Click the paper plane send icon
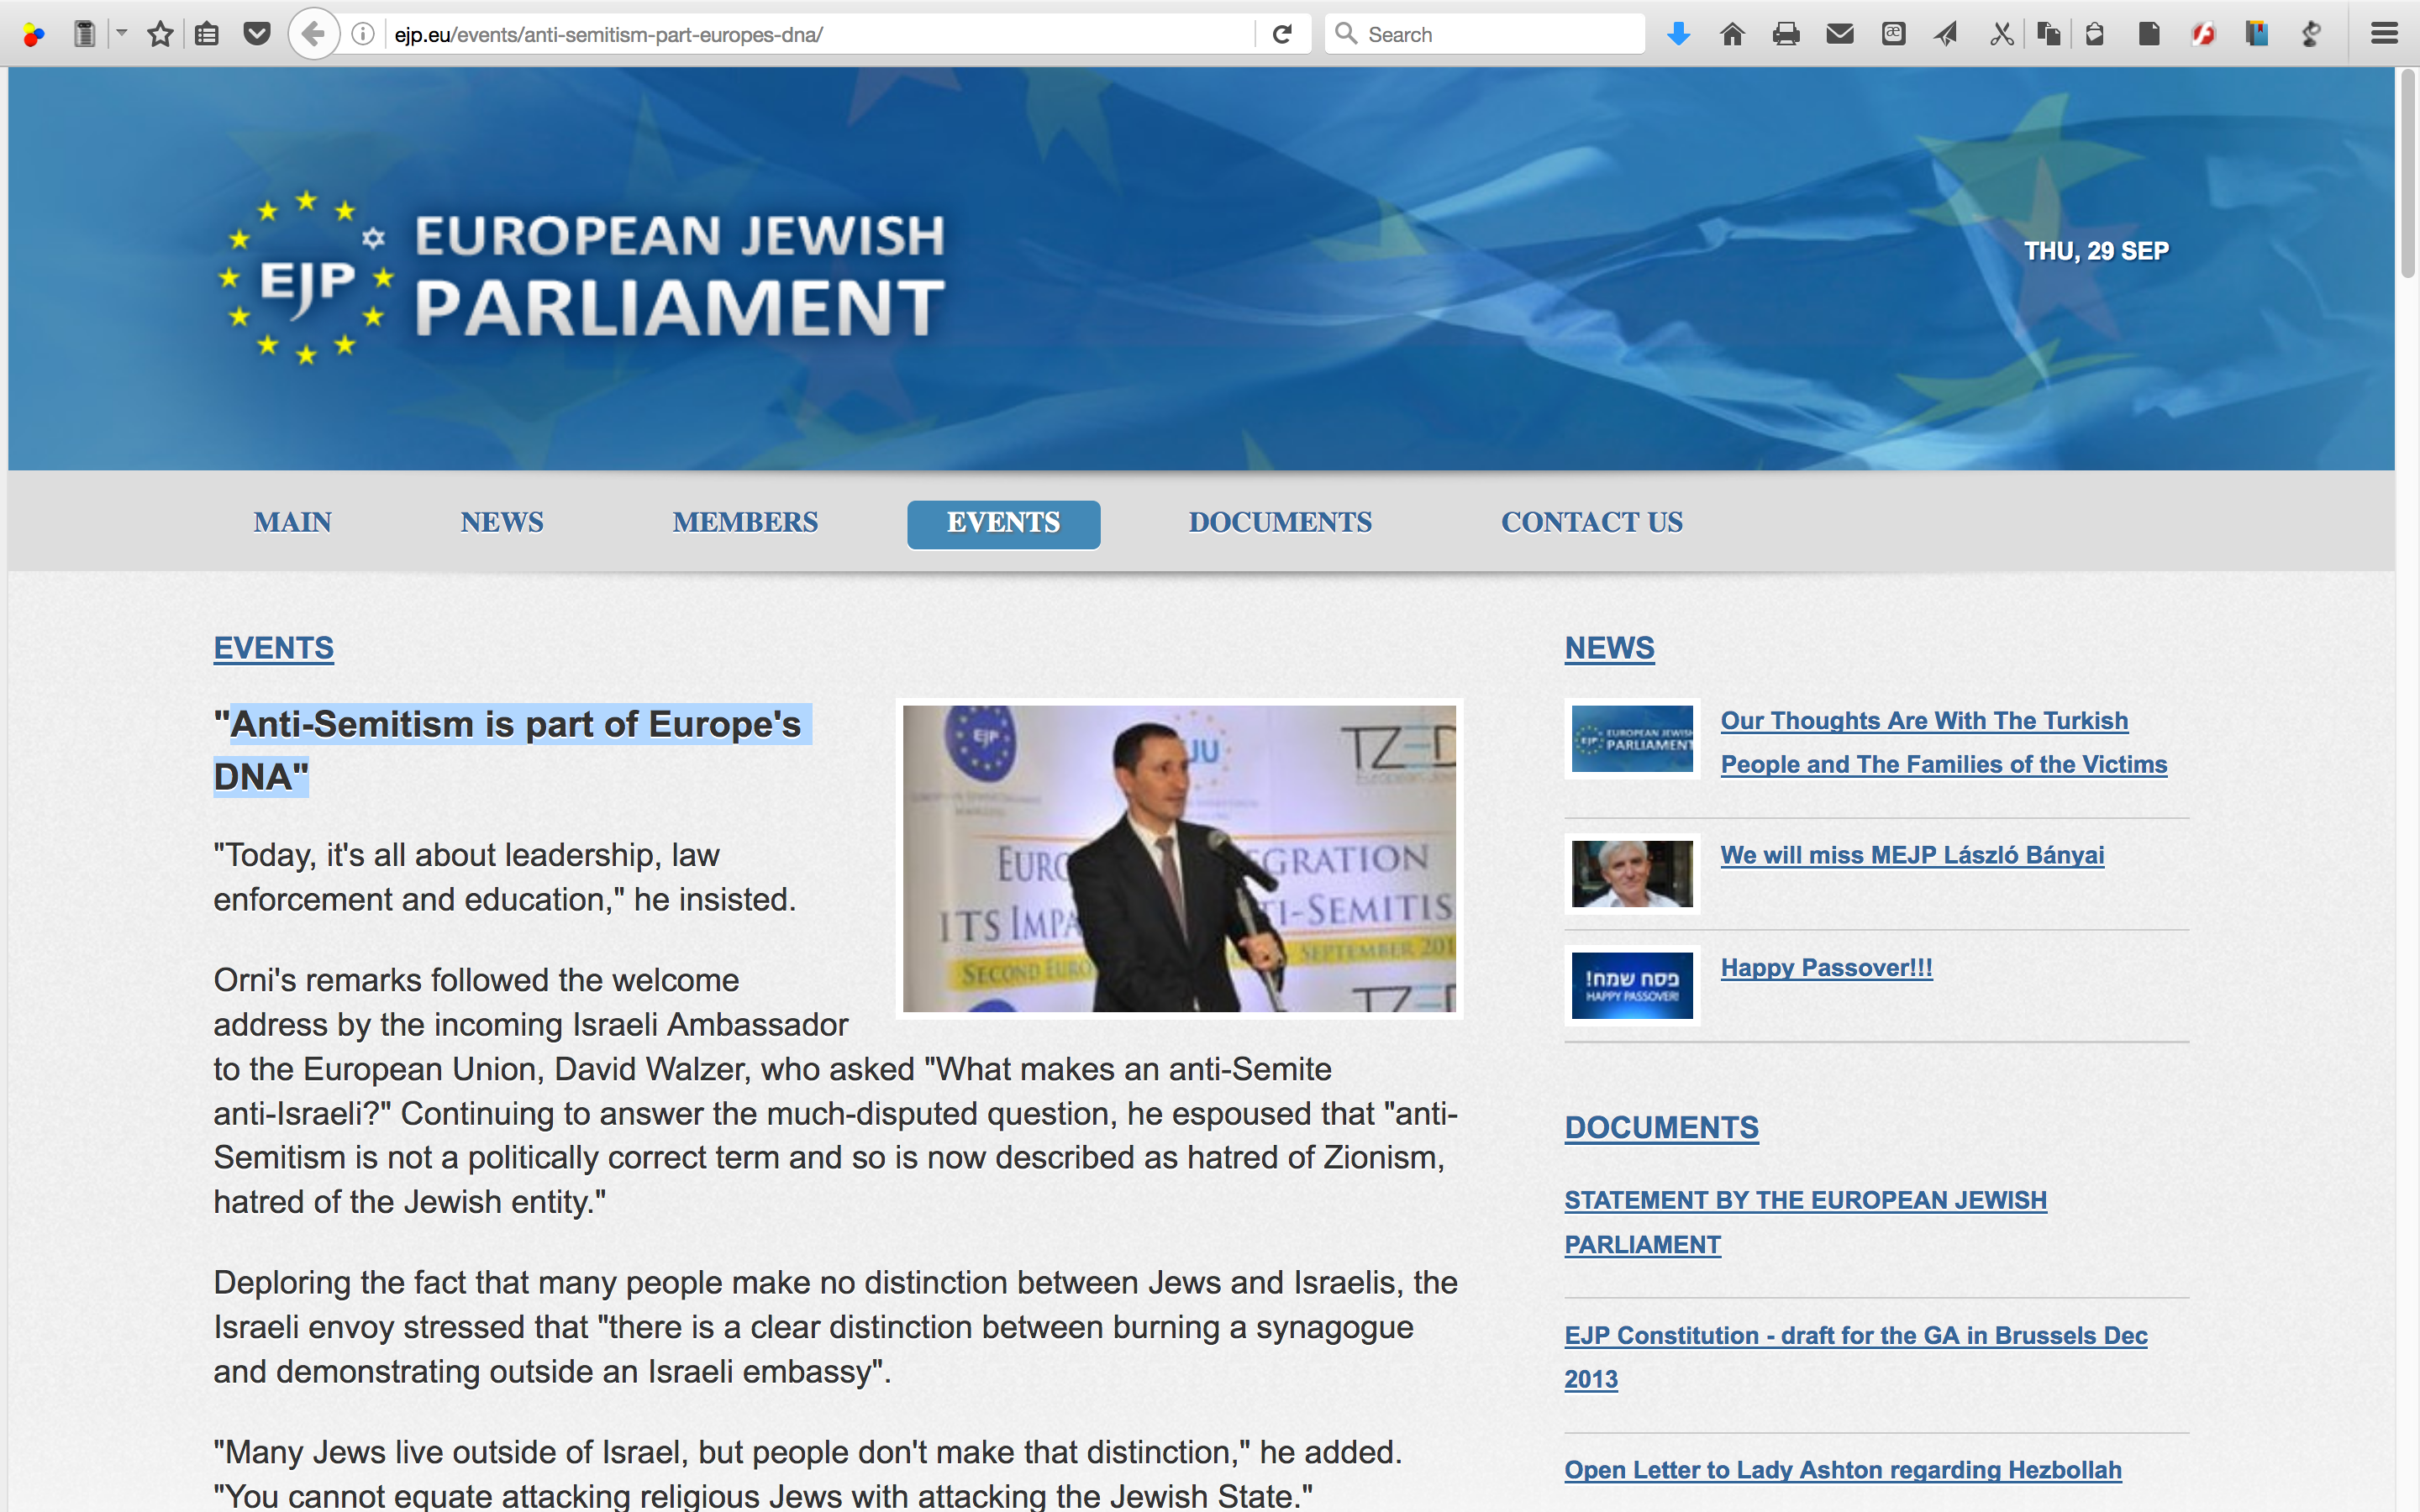 point(1946,35)
